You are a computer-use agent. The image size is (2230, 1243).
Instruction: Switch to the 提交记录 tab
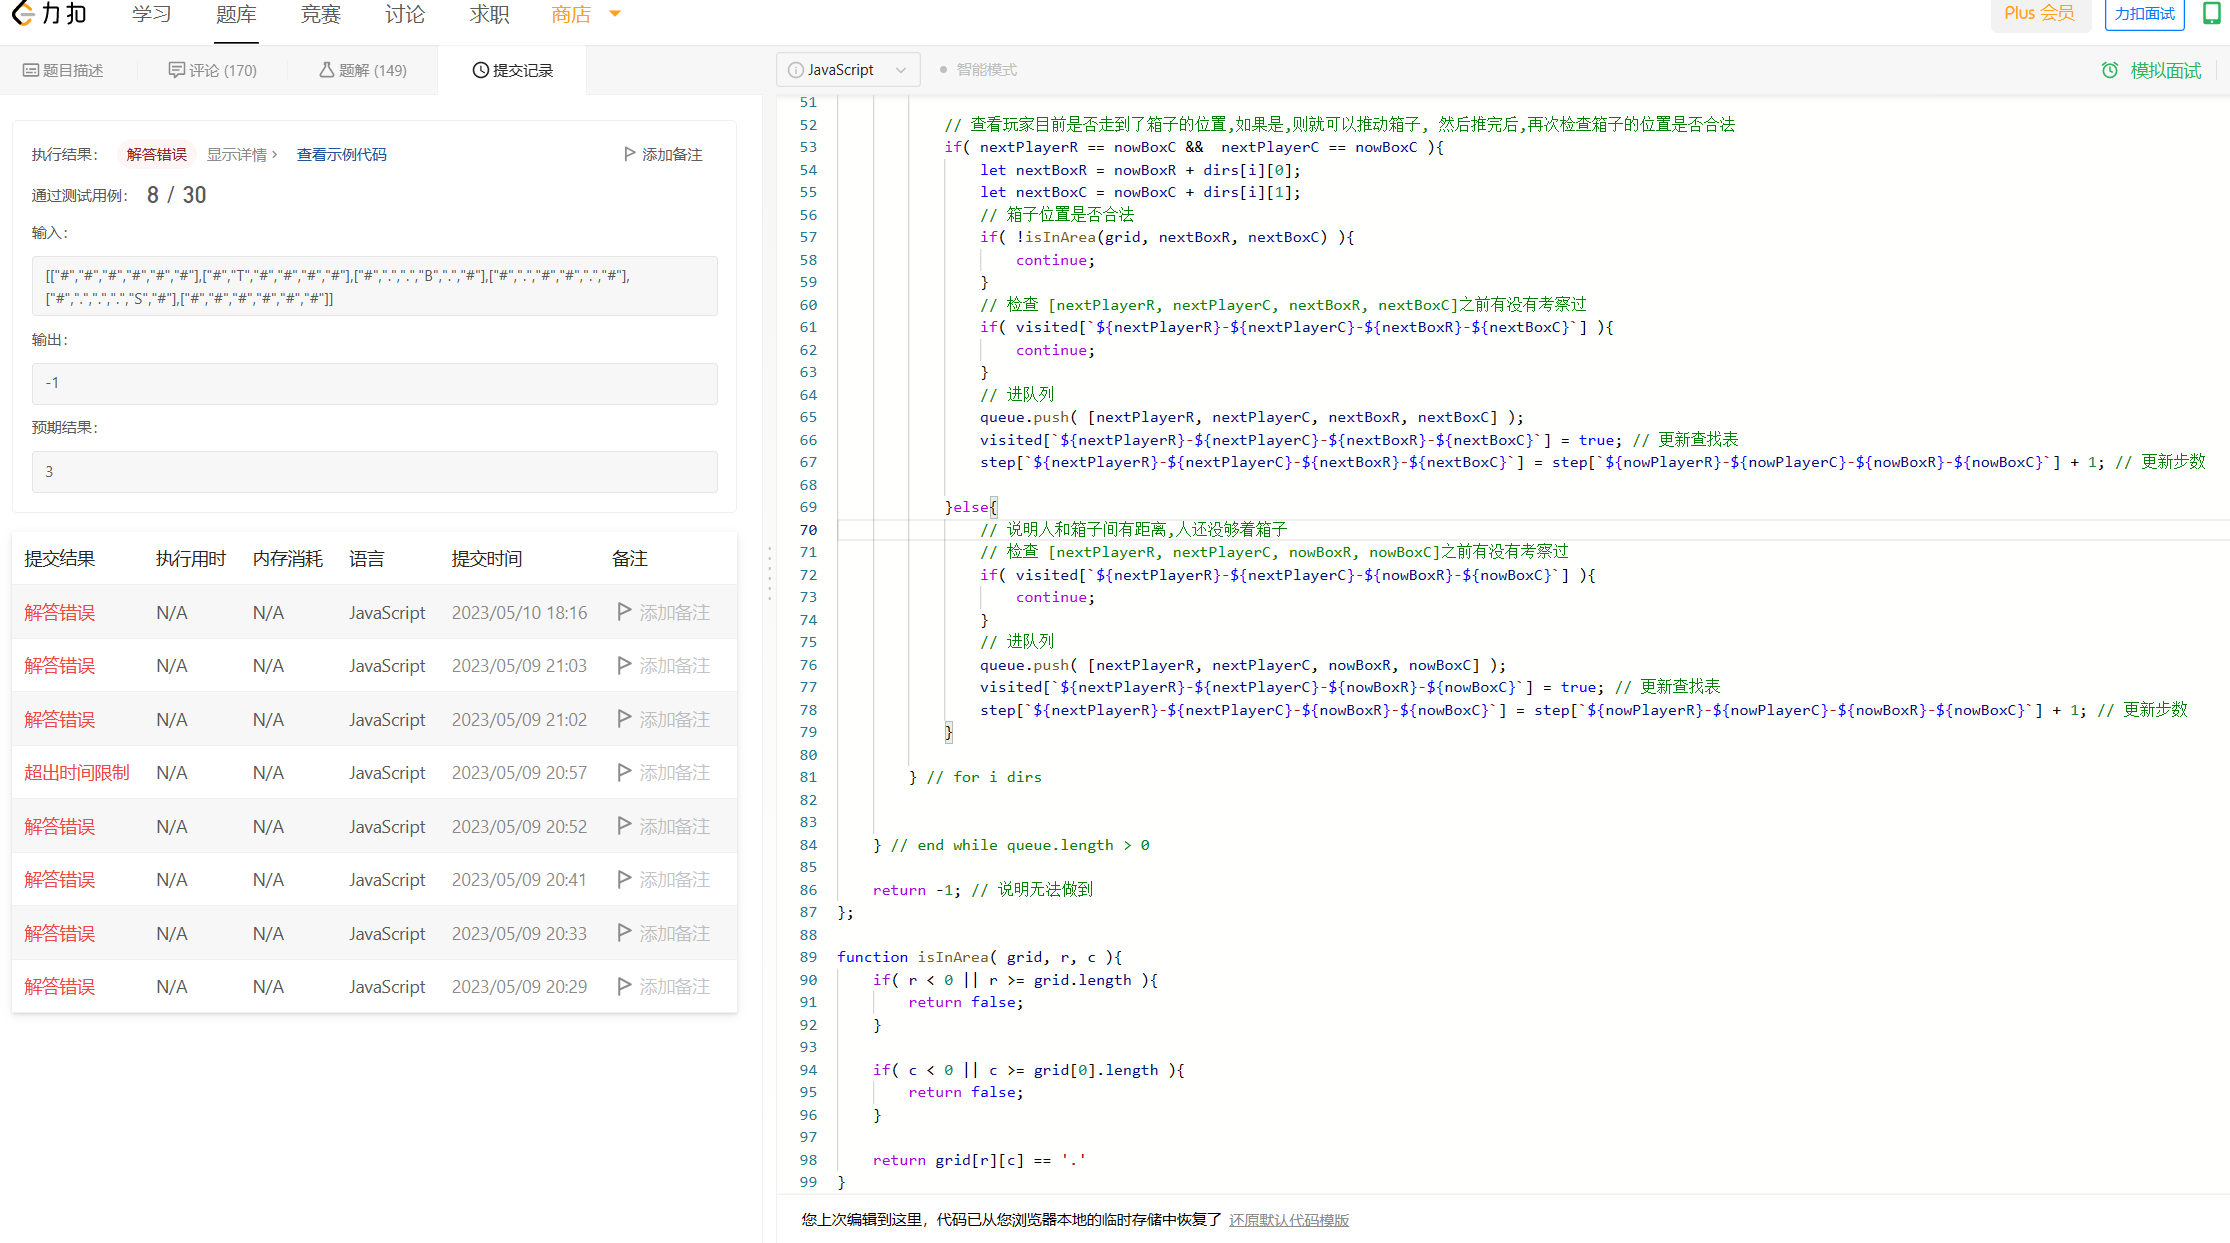click(512, 70)
